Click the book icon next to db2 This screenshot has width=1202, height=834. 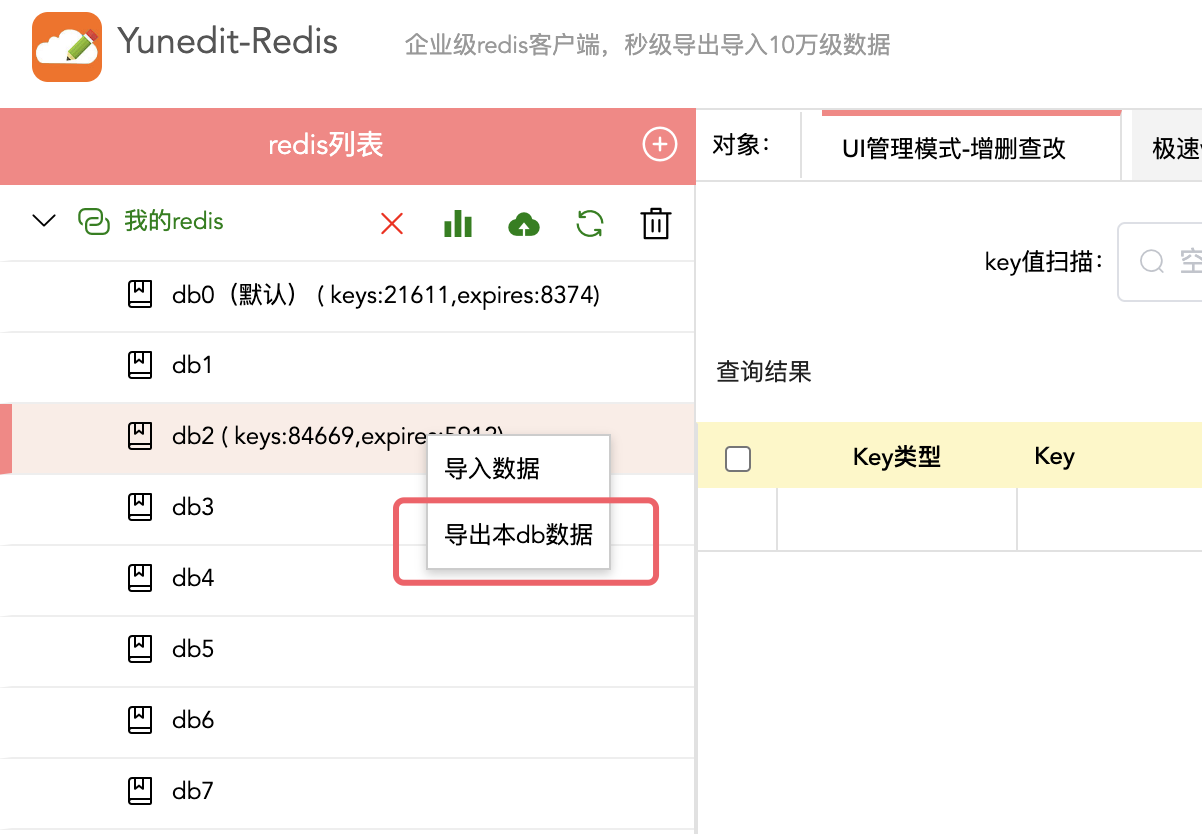pyautogui.click(x=140, y=436)
